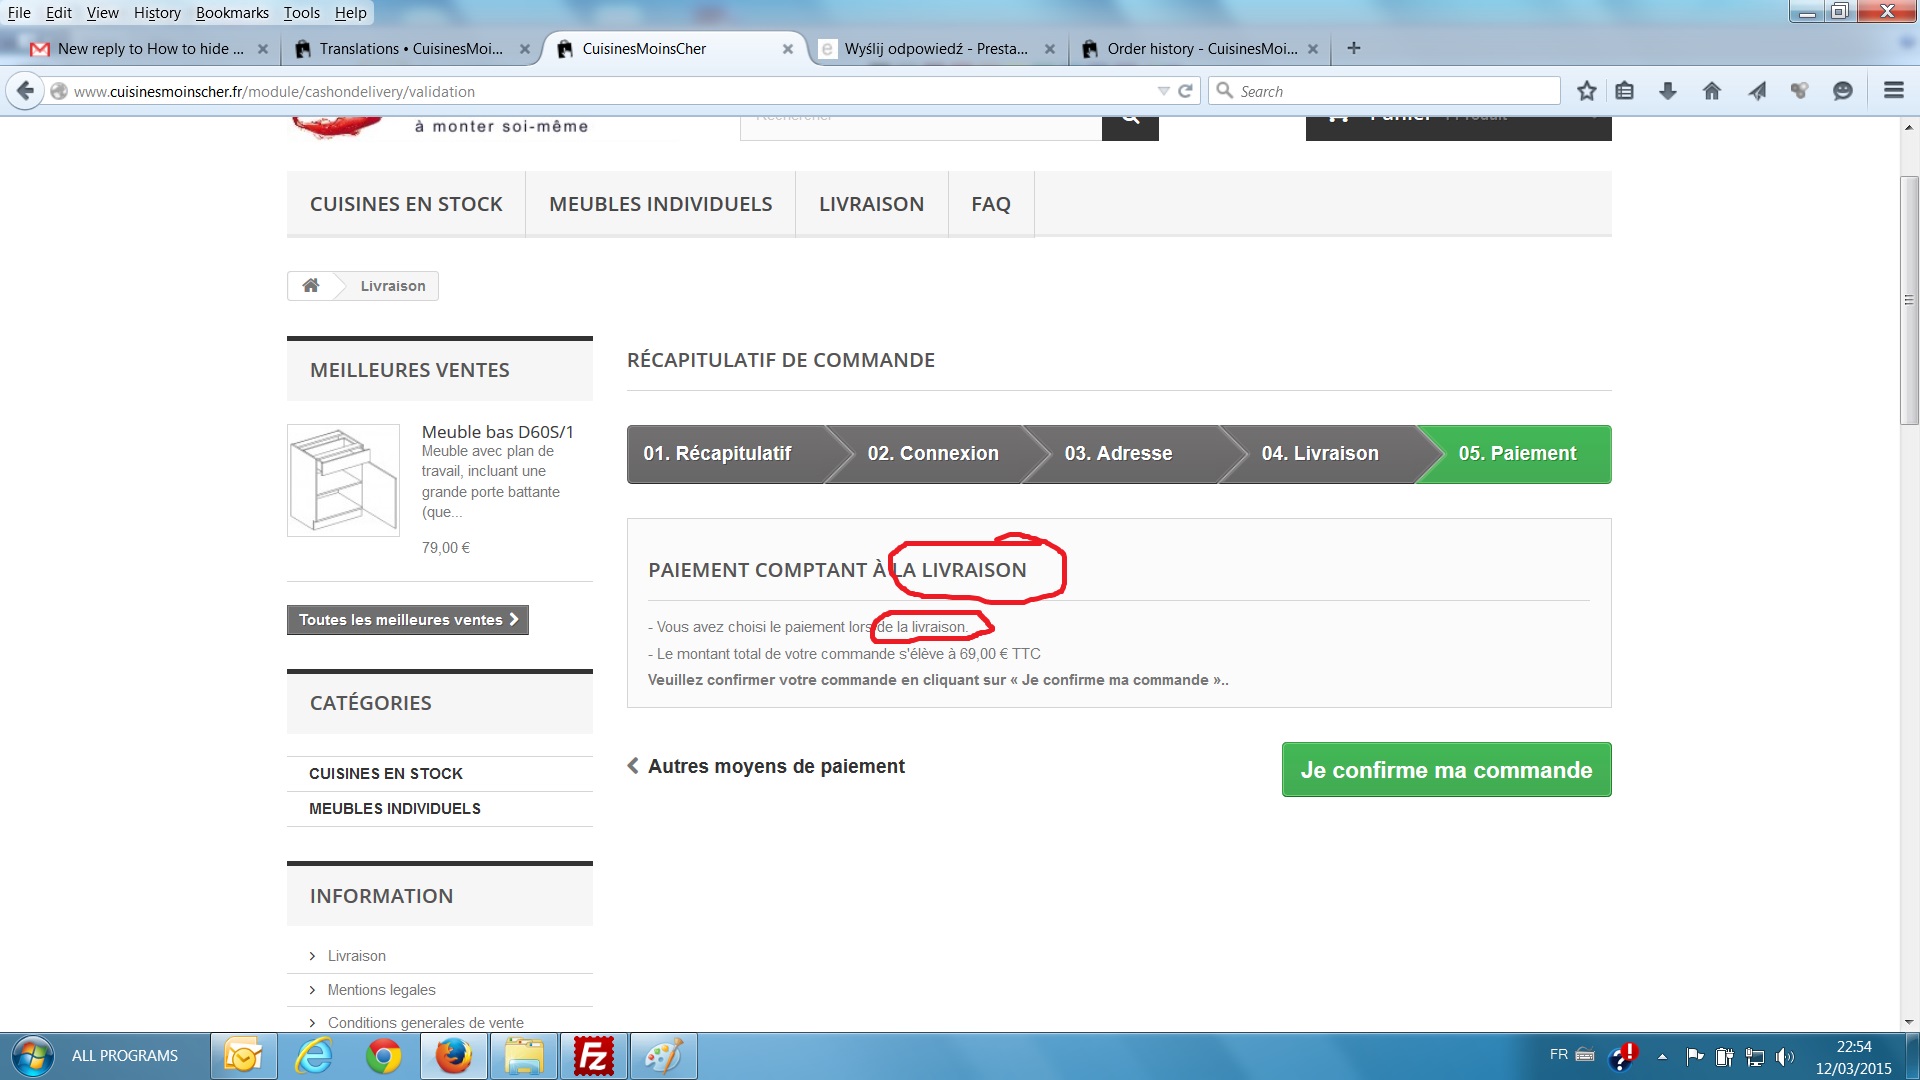Open the Bookmarks menu
This screenshot has width=1920, height=1080.
[232, 12]
